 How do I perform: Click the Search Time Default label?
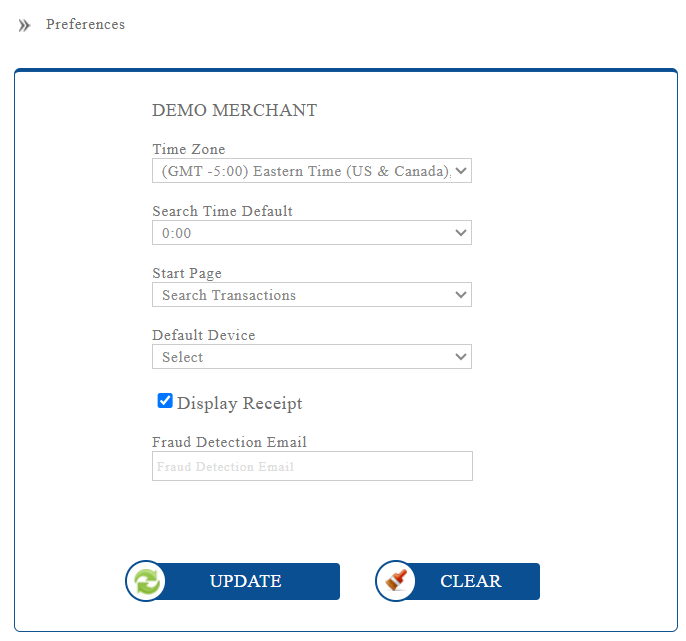pyautogui.click(x=222, y=211)
